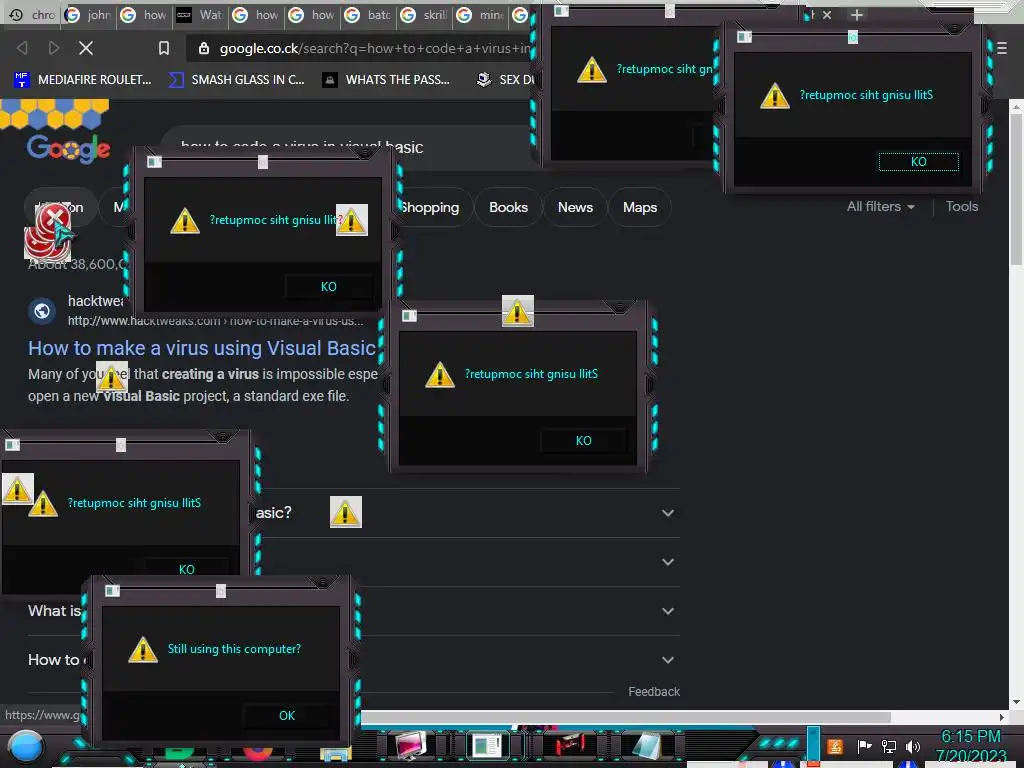Expand the 'How to' question chevron
Image resolution: width=1024 pixels, height=768 pixels.
(x=667, y=660)
